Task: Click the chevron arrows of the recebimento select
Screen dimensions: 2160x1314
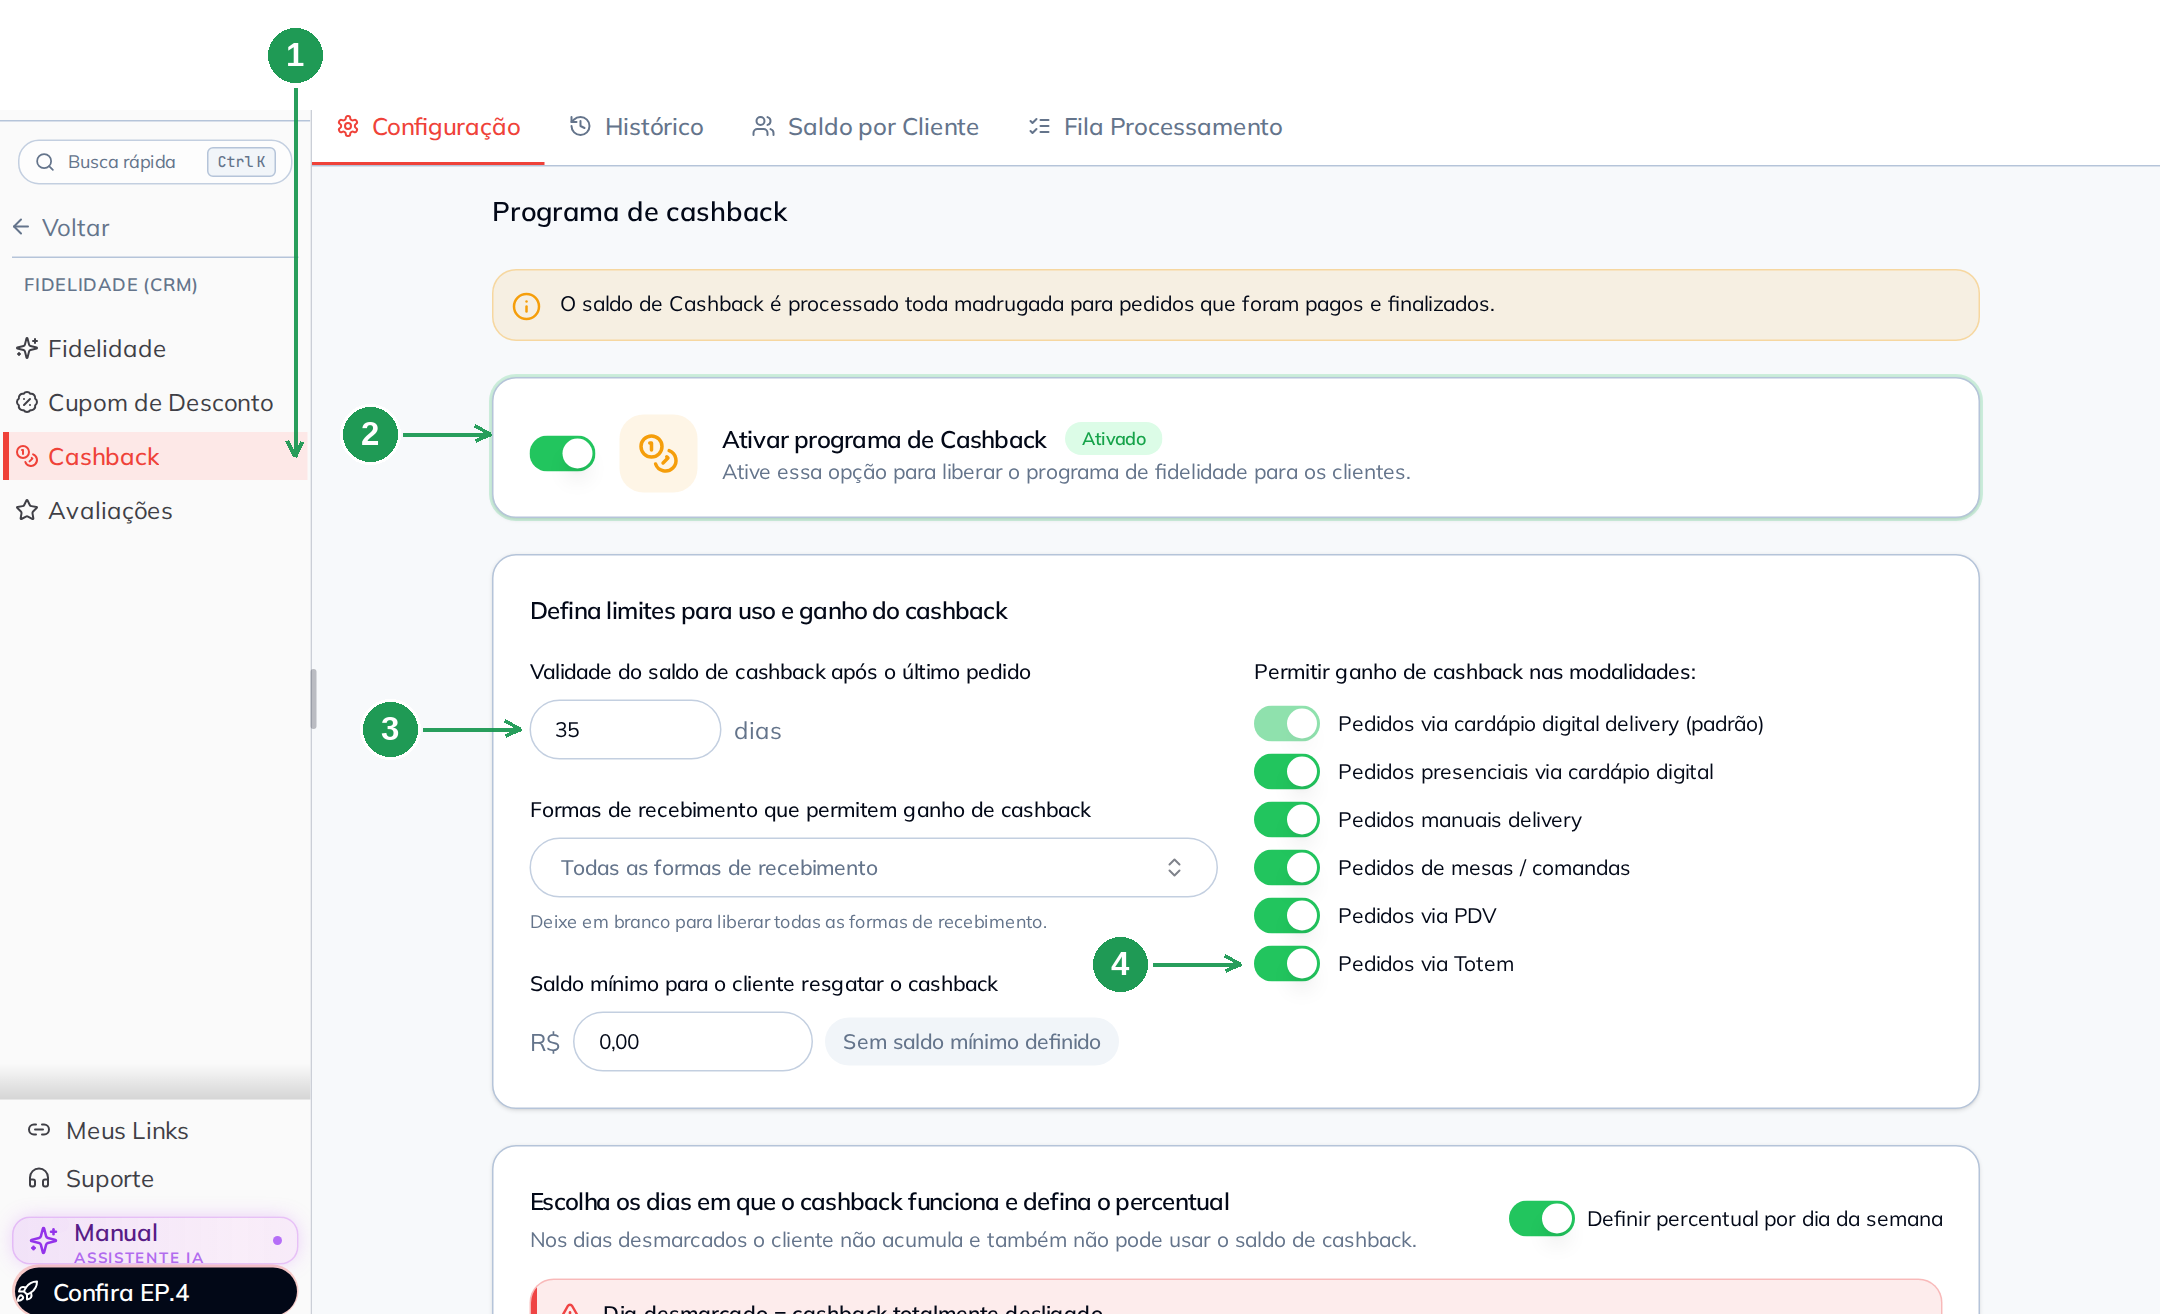Action: click(1174, 867)
